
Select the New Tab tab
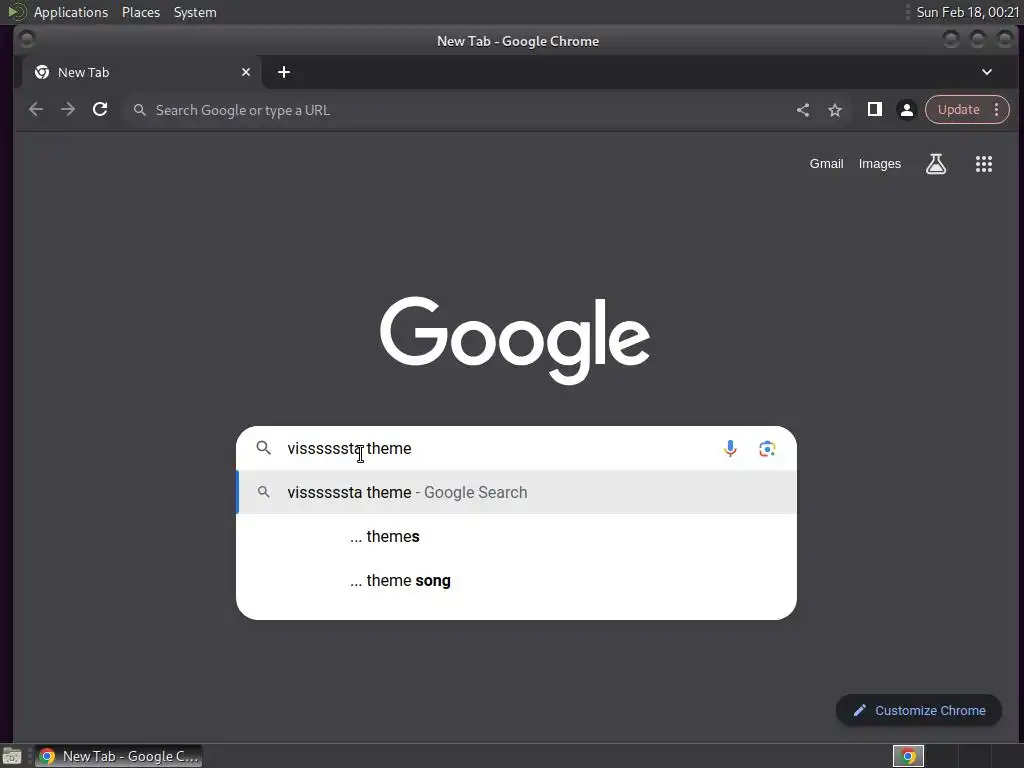coord(142,72)
